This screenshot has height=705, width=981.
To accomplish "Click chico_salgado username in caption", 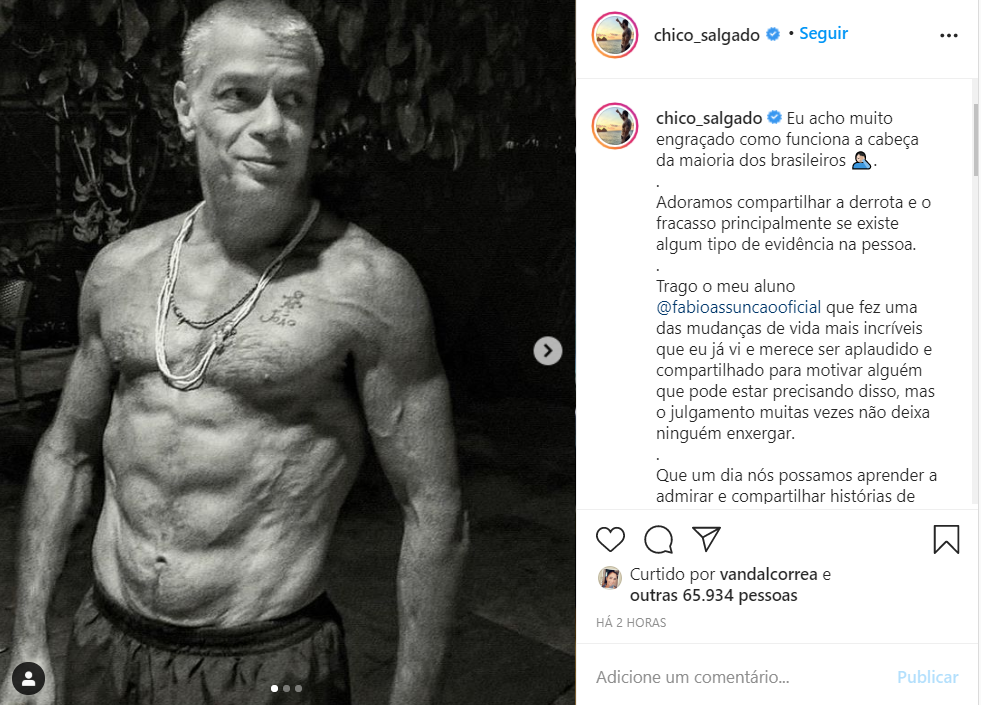I will tap(709, 118).
